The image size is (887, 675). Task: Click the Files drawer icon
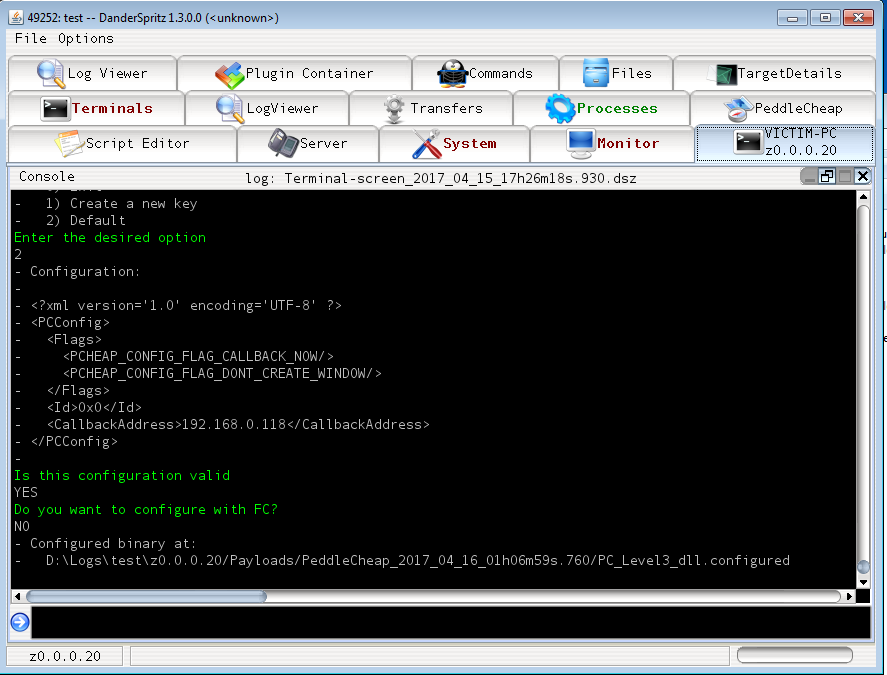596,72
